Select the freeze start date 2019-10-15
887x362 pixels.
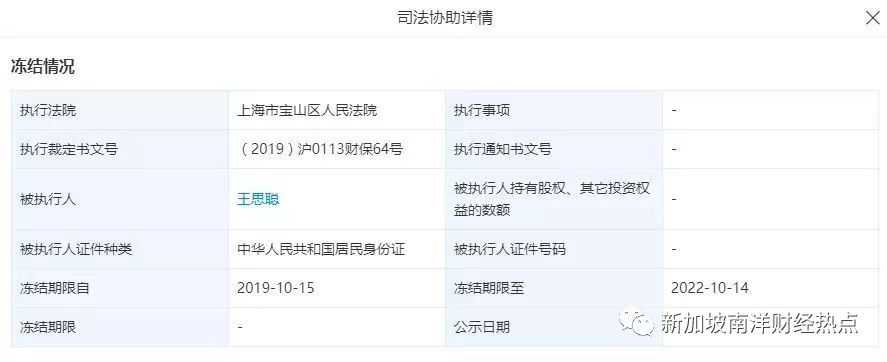275,288
